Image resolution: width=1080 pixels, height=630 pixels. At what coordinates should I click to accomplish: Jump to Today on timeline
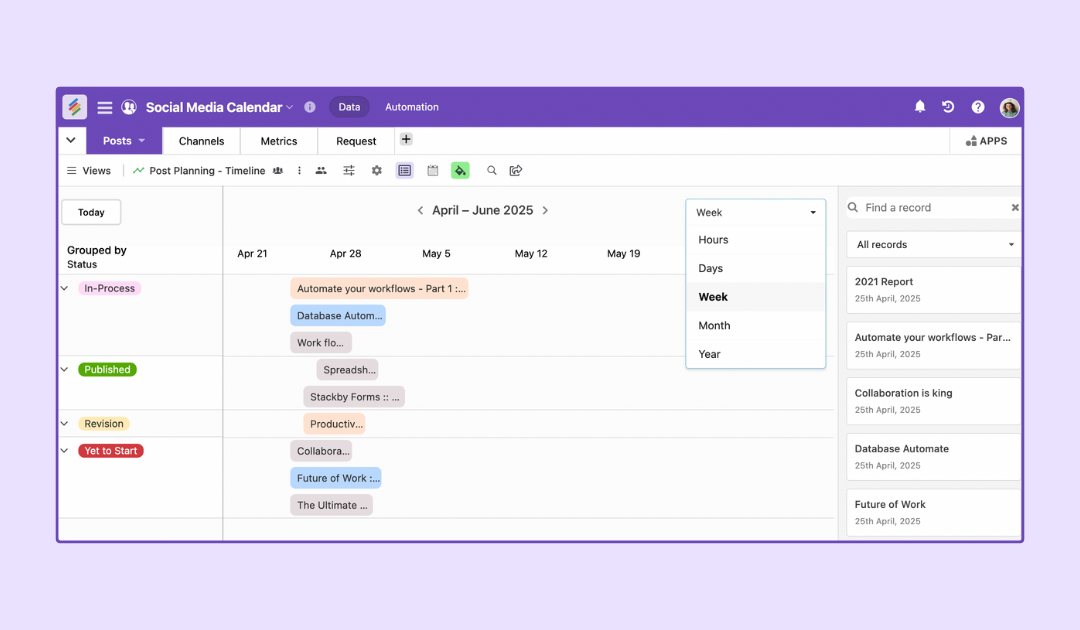[91, 212]
